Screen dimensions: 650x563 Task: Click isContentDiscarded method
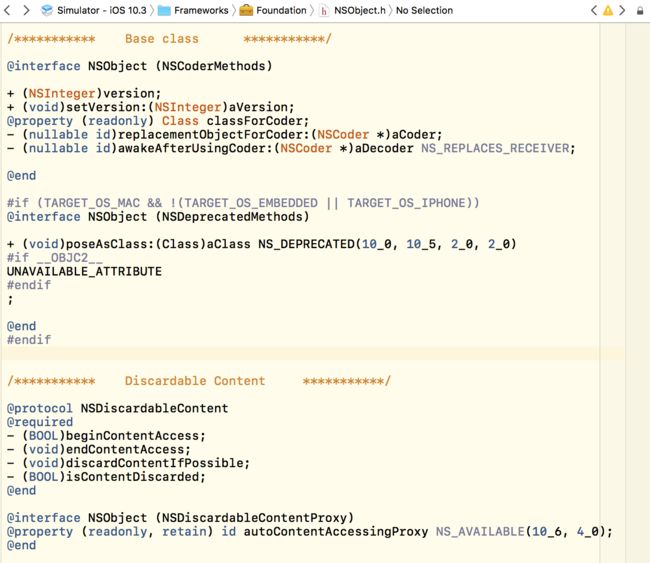132,476
